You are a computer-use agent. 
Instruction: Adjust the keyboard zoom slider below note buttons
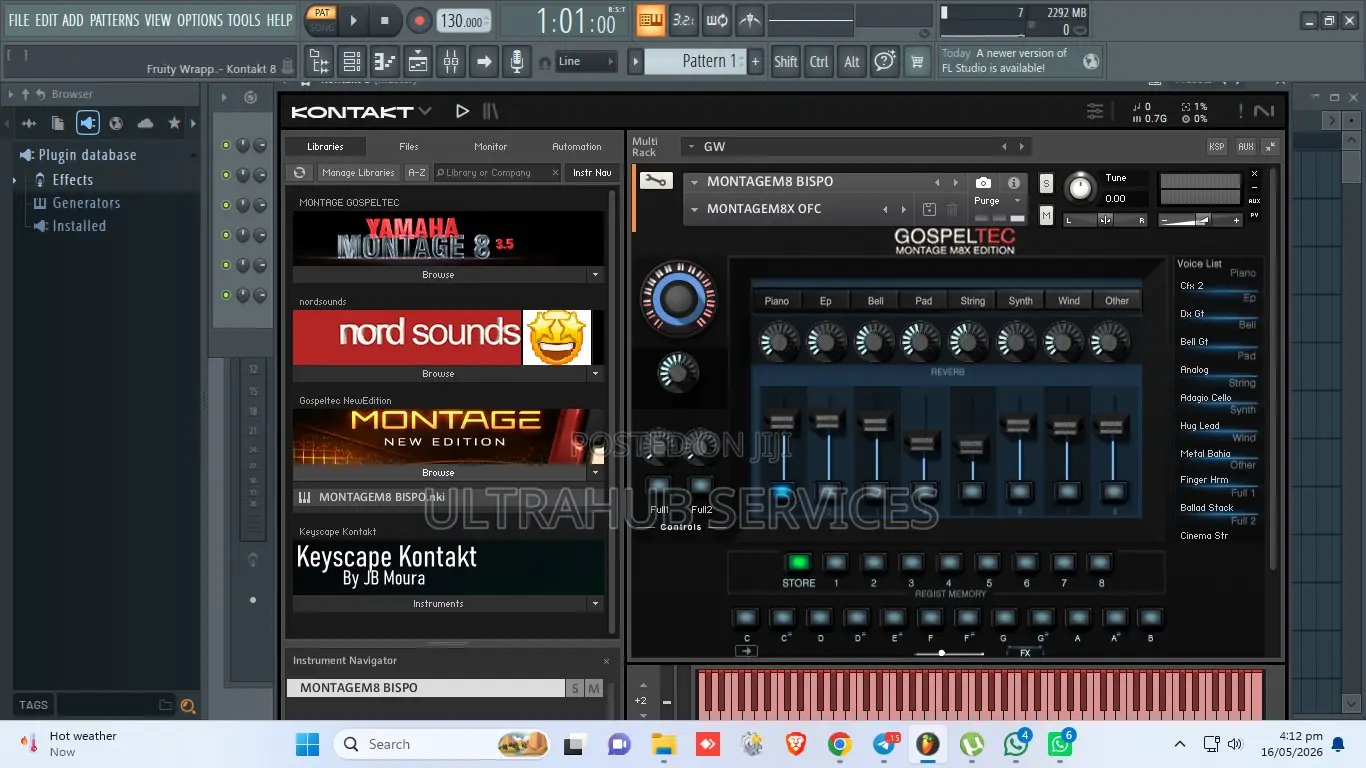point(949,653)
